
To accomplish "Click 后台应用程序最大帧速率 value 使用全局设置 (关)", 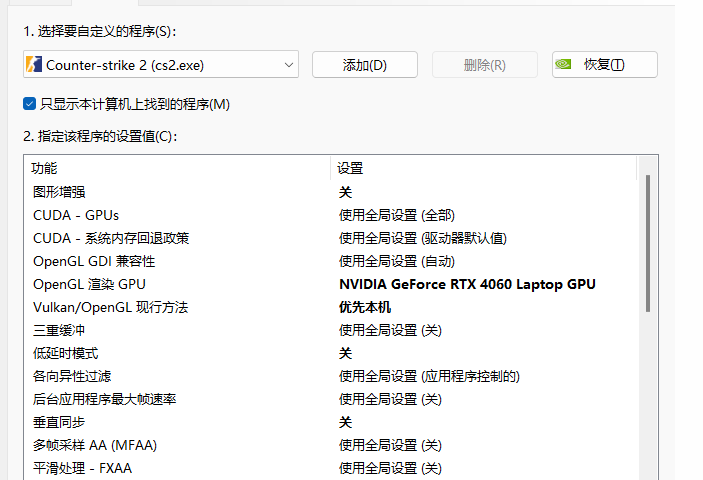I will [390, 399].
